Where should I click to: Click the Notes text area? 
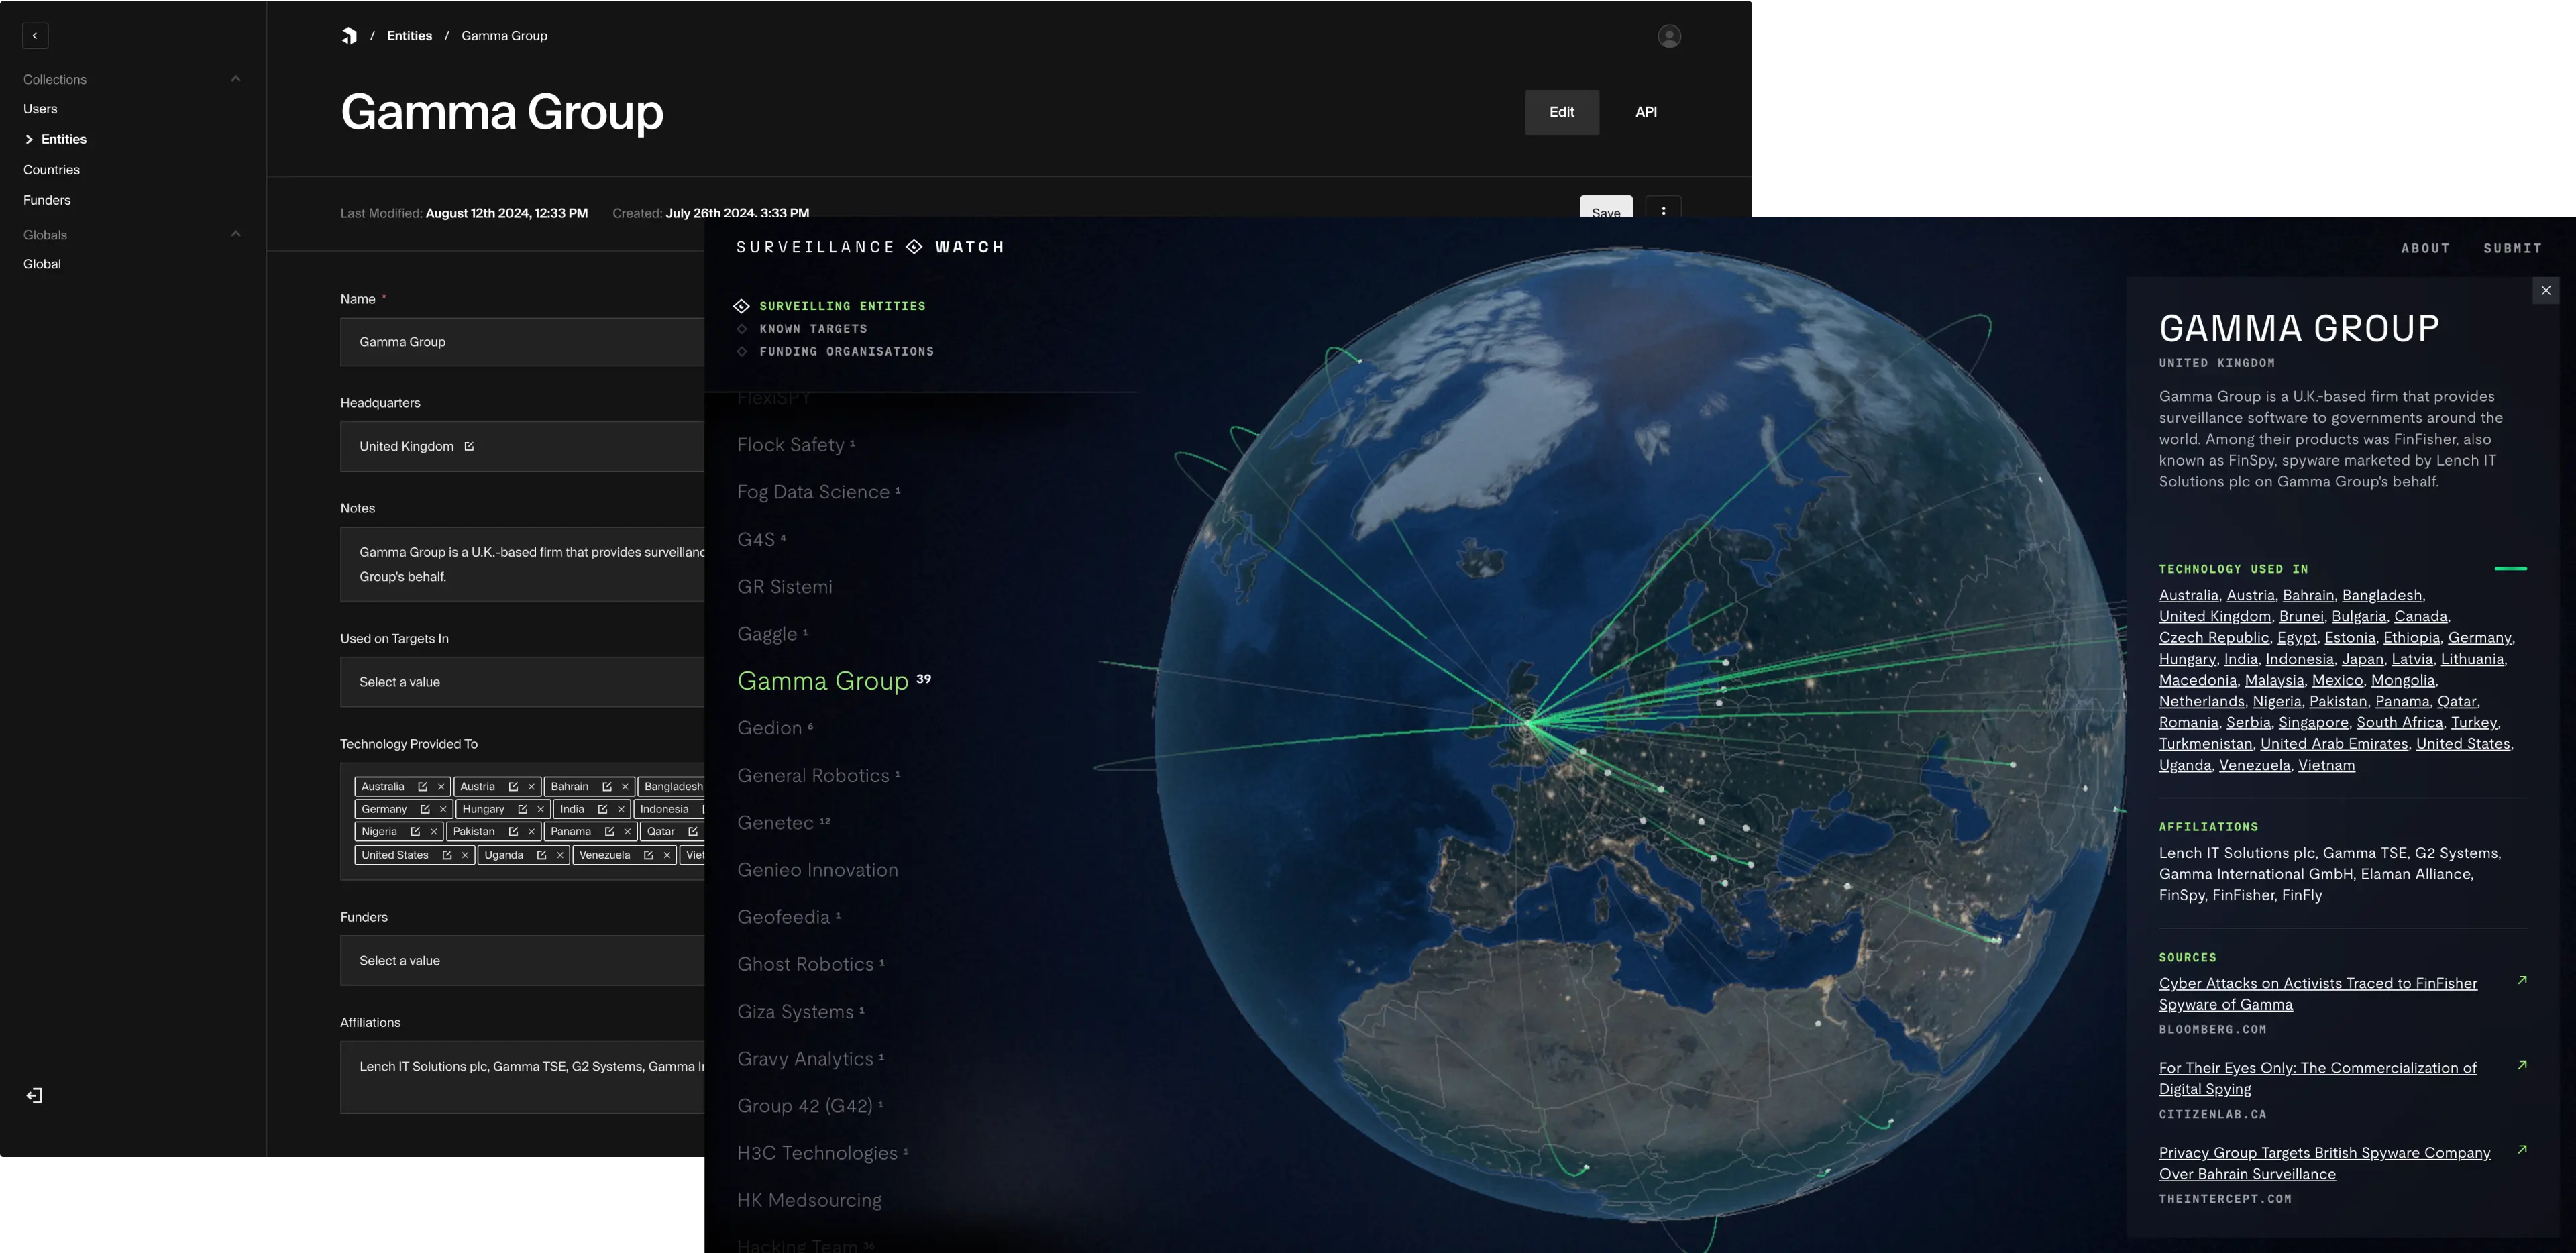point(522,564)
